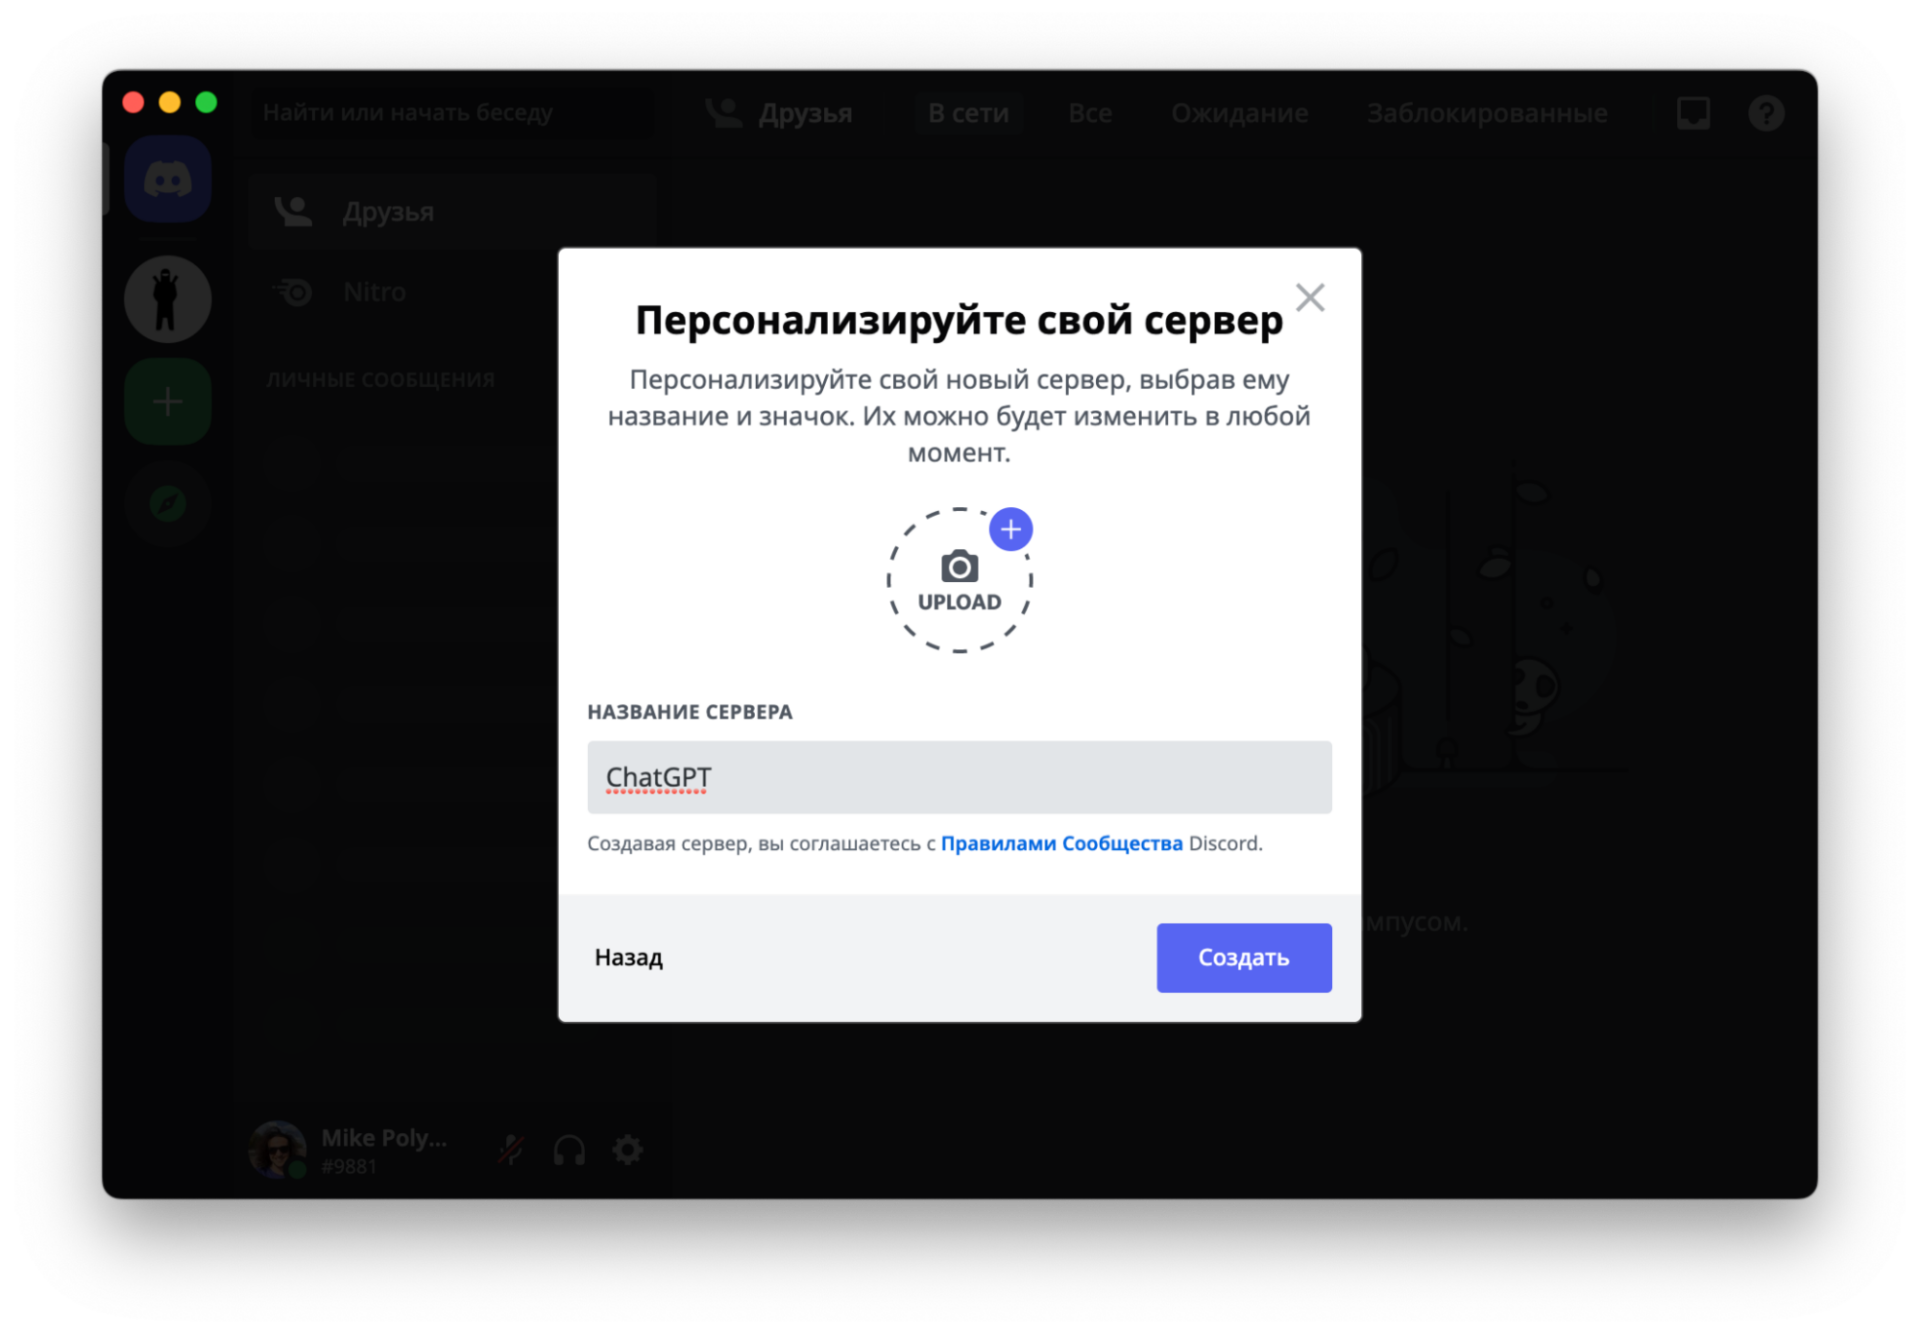Open the Discord home icon
The height and width of the screenshot is (1334, 1920).
click(167, 178)
